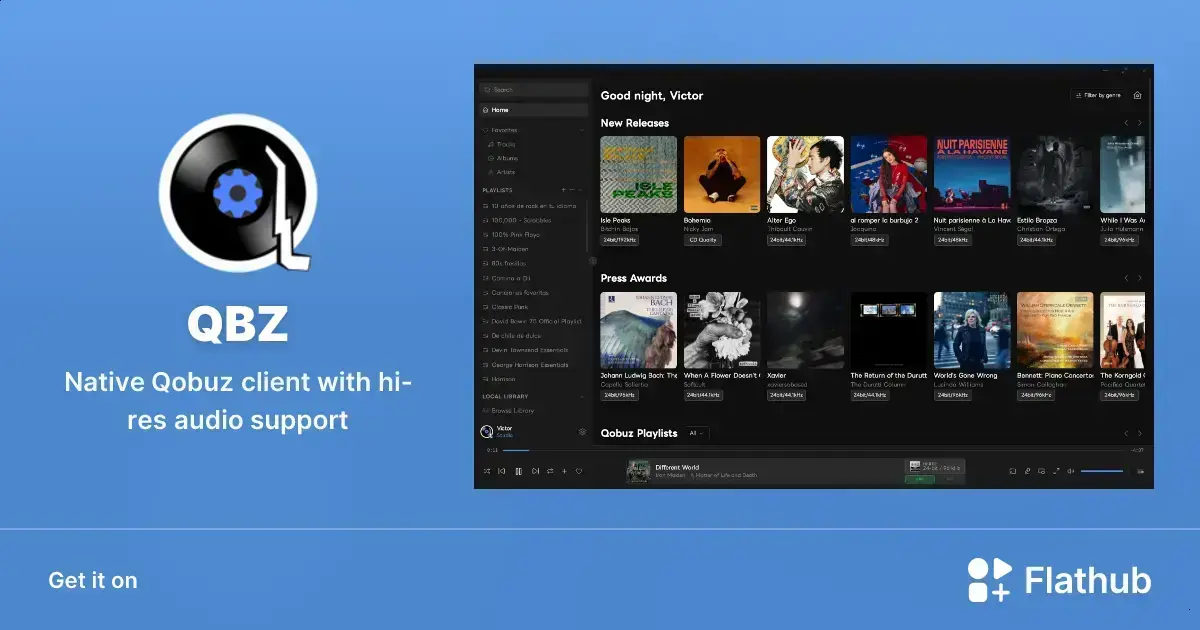Image resolution: width=1200 pixels, height=630 pixels.
Task: Collapse the Playlists section chevron
Action: (581, 190)
